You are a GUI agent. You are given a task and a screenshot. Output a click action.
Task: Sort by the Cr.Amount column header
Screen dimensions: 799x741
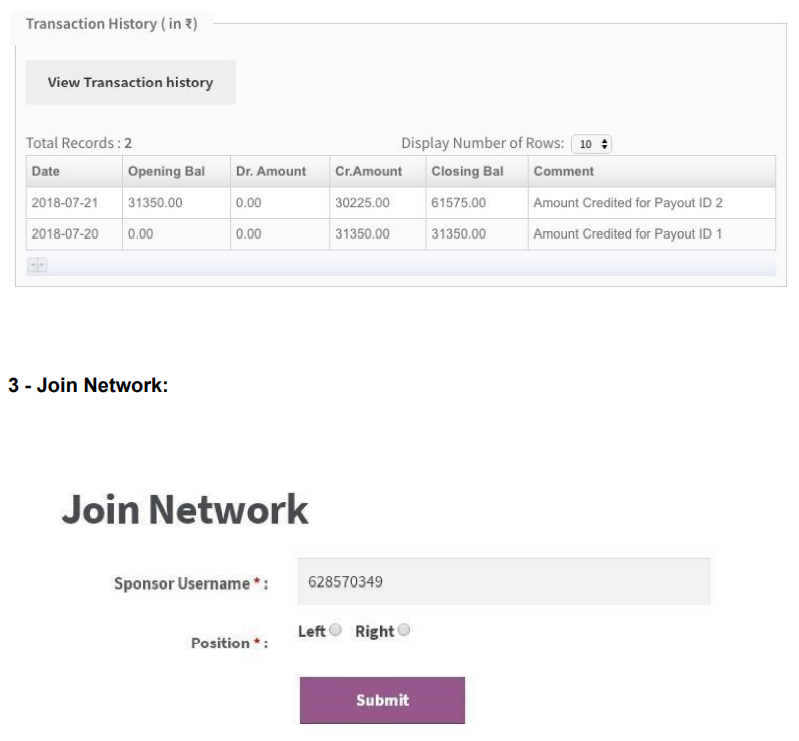pyautogui.click(x=378, y=171)
